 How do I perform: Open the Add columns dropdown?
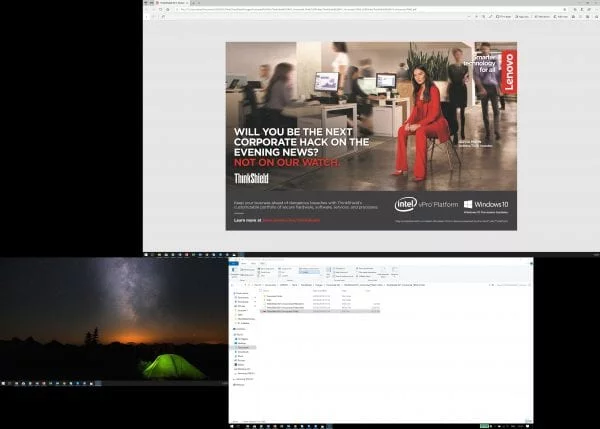[341, 272]
